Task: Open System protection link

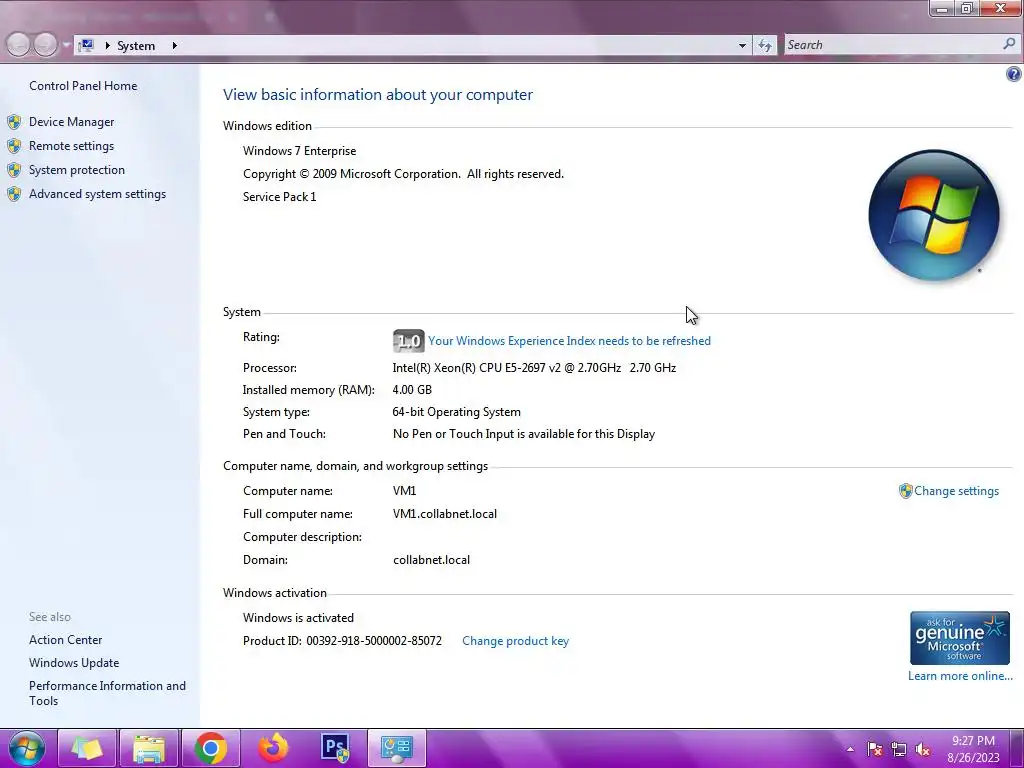Action: tap(76, 170)
